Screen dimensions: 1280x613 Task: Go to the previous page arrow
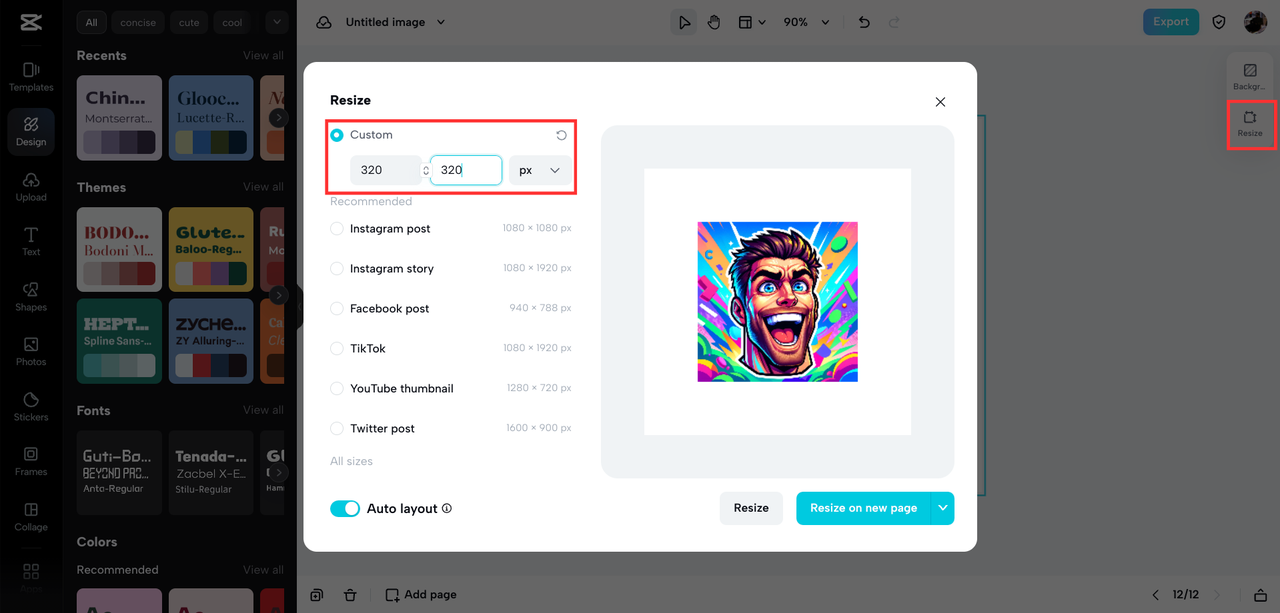pyautogui.click(x=1155, y=594)
